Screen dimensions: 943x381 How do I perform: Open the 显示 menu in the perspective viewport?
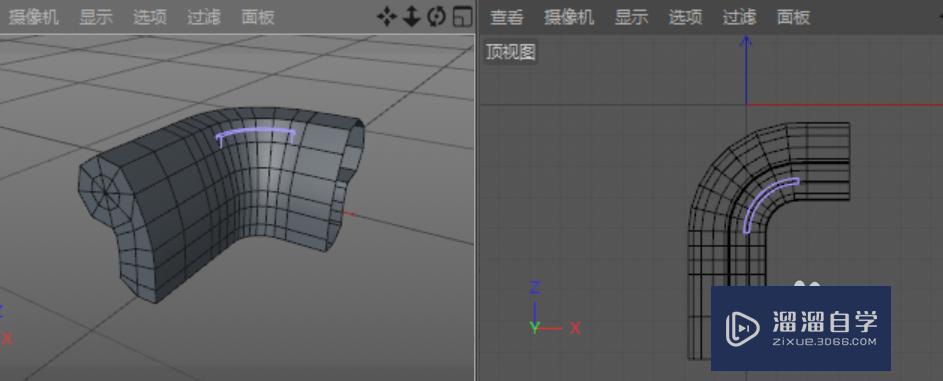coord(96,17)
